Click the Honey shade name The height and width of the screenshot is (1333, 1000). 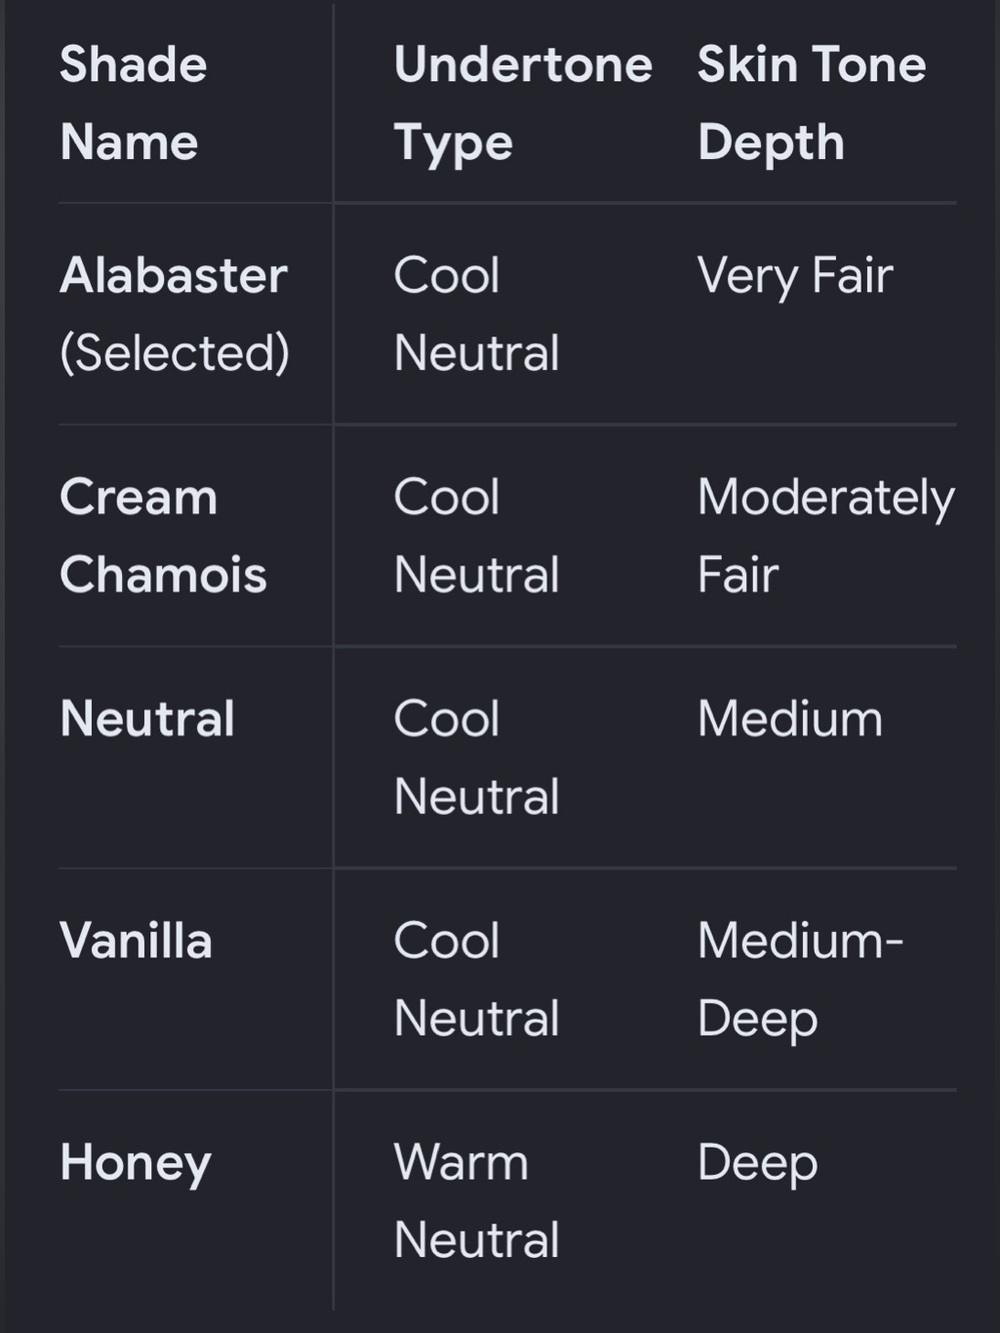pos(136,1164)
